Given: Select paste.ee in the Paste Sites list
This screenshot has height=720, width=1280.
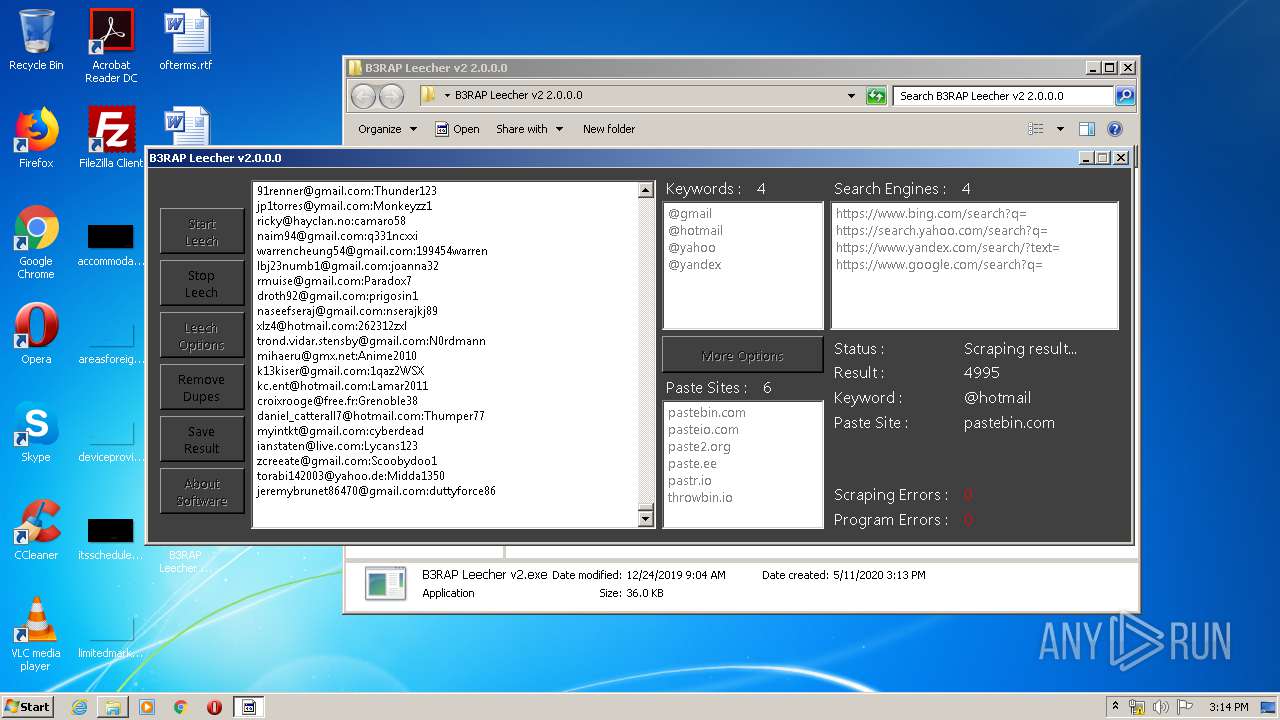Looking at the screenshot, I should [x=692, y=463].
